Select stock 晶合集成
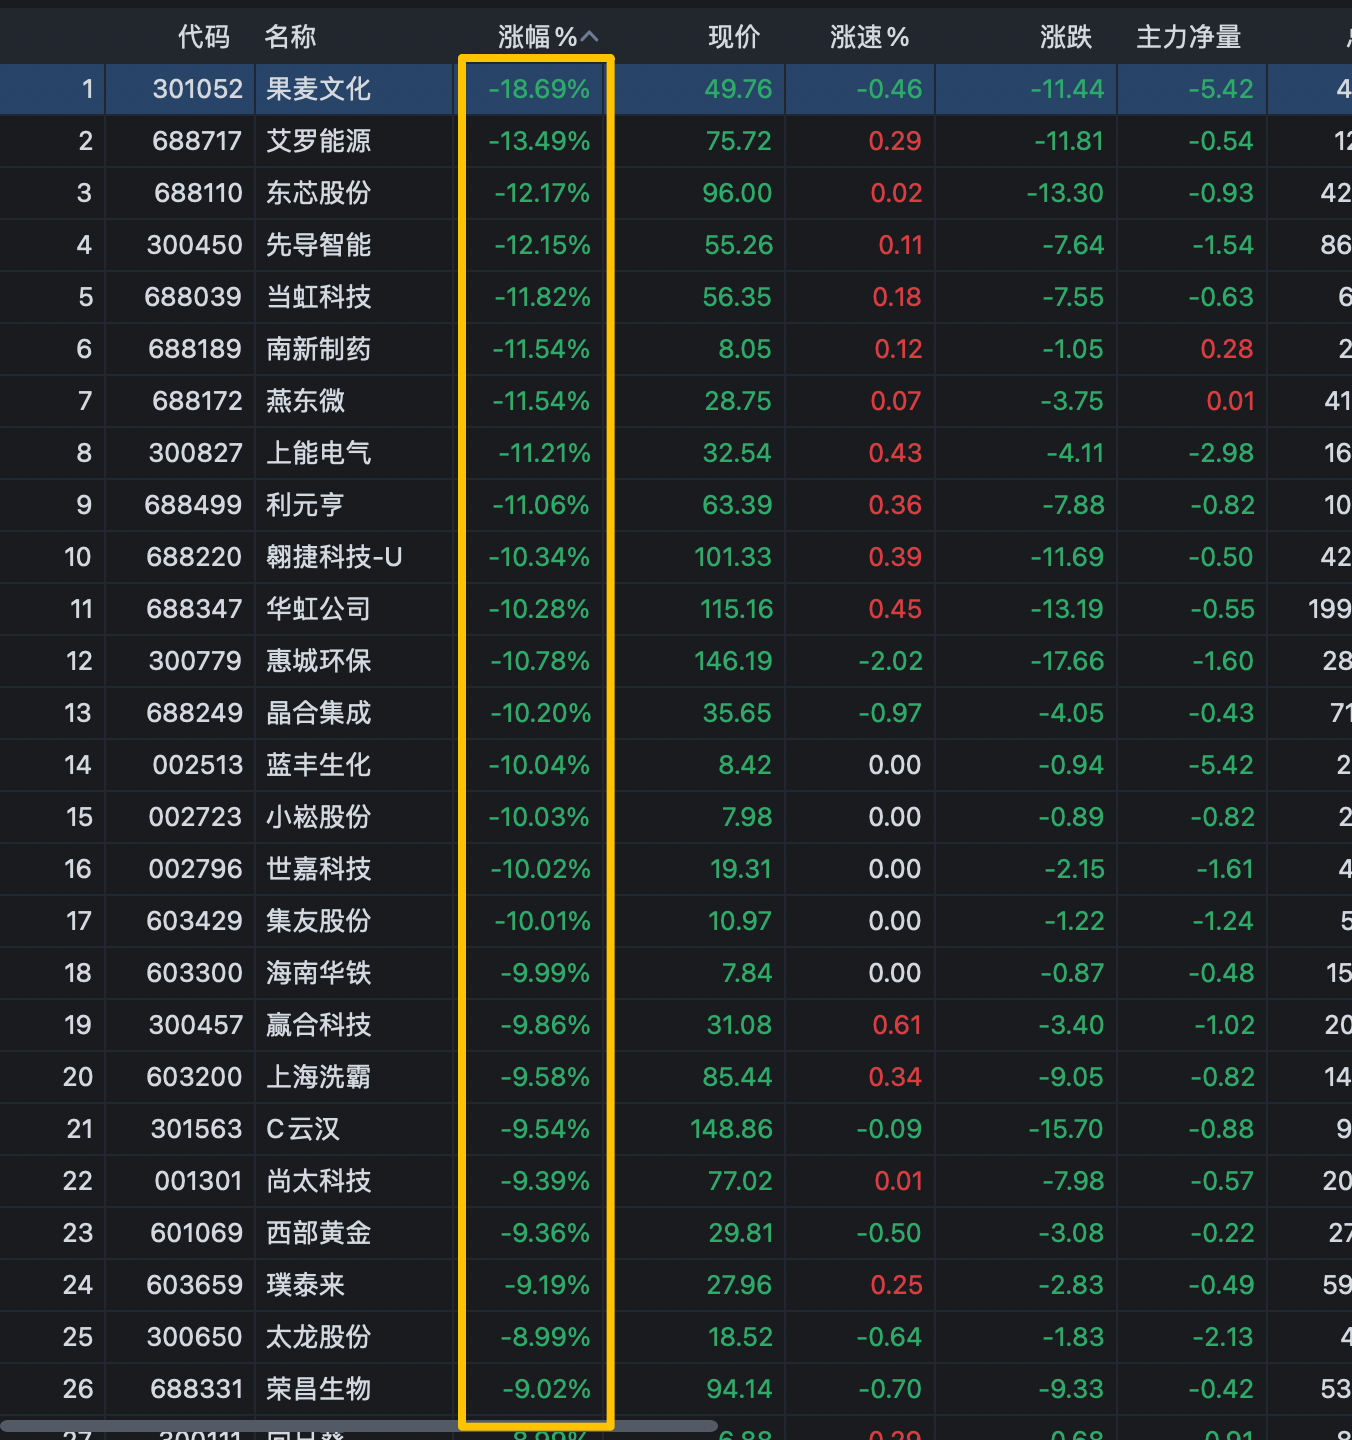Viewport: 1352px width, 1440px height. point(318,713)
